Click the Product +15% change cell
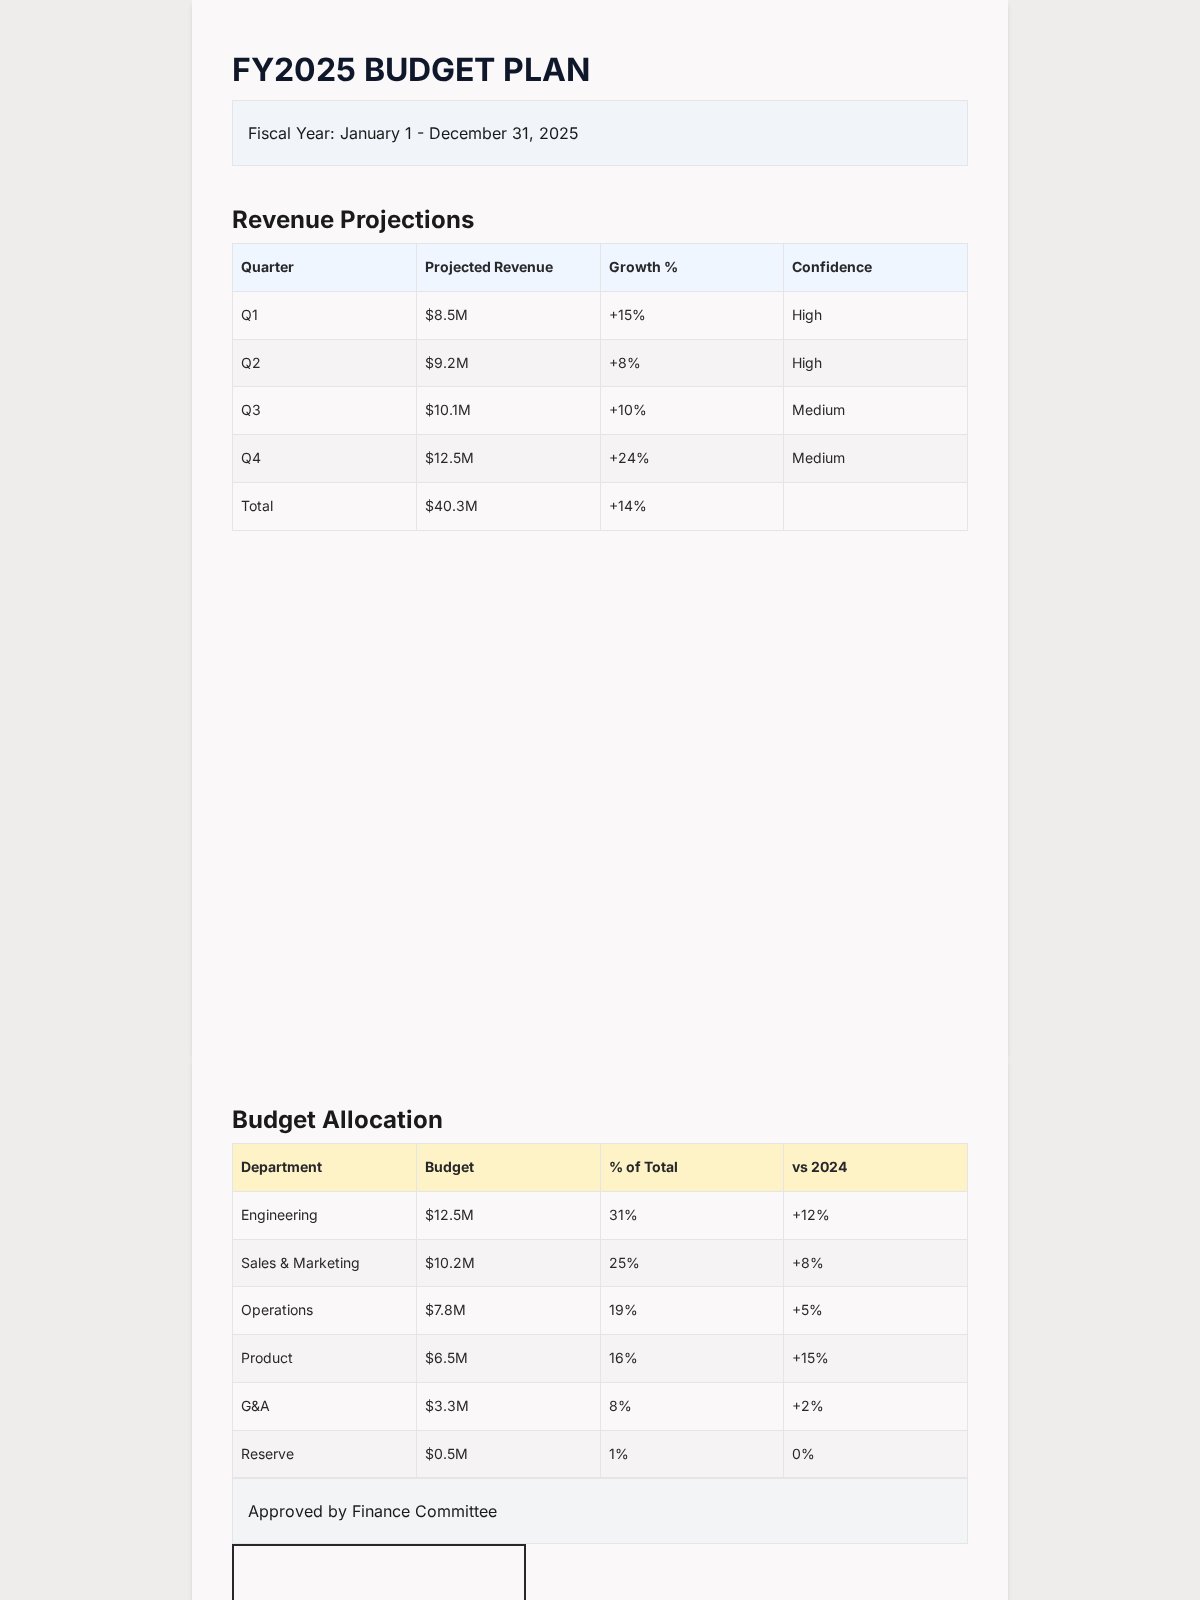Screen dimensions: 1200x1600 coord(875,1358)
